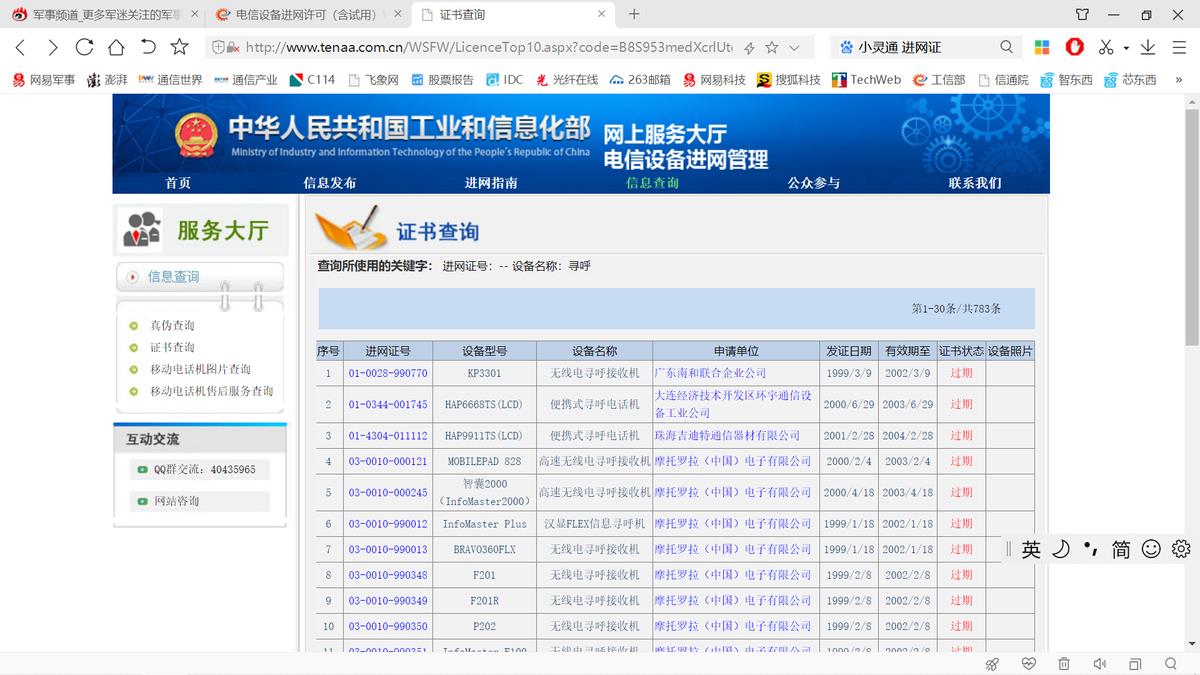Viewport: 1200px width, 675px height.
Task: Click the rocket accelerator icon in status bar
Action: pos(992,664)
